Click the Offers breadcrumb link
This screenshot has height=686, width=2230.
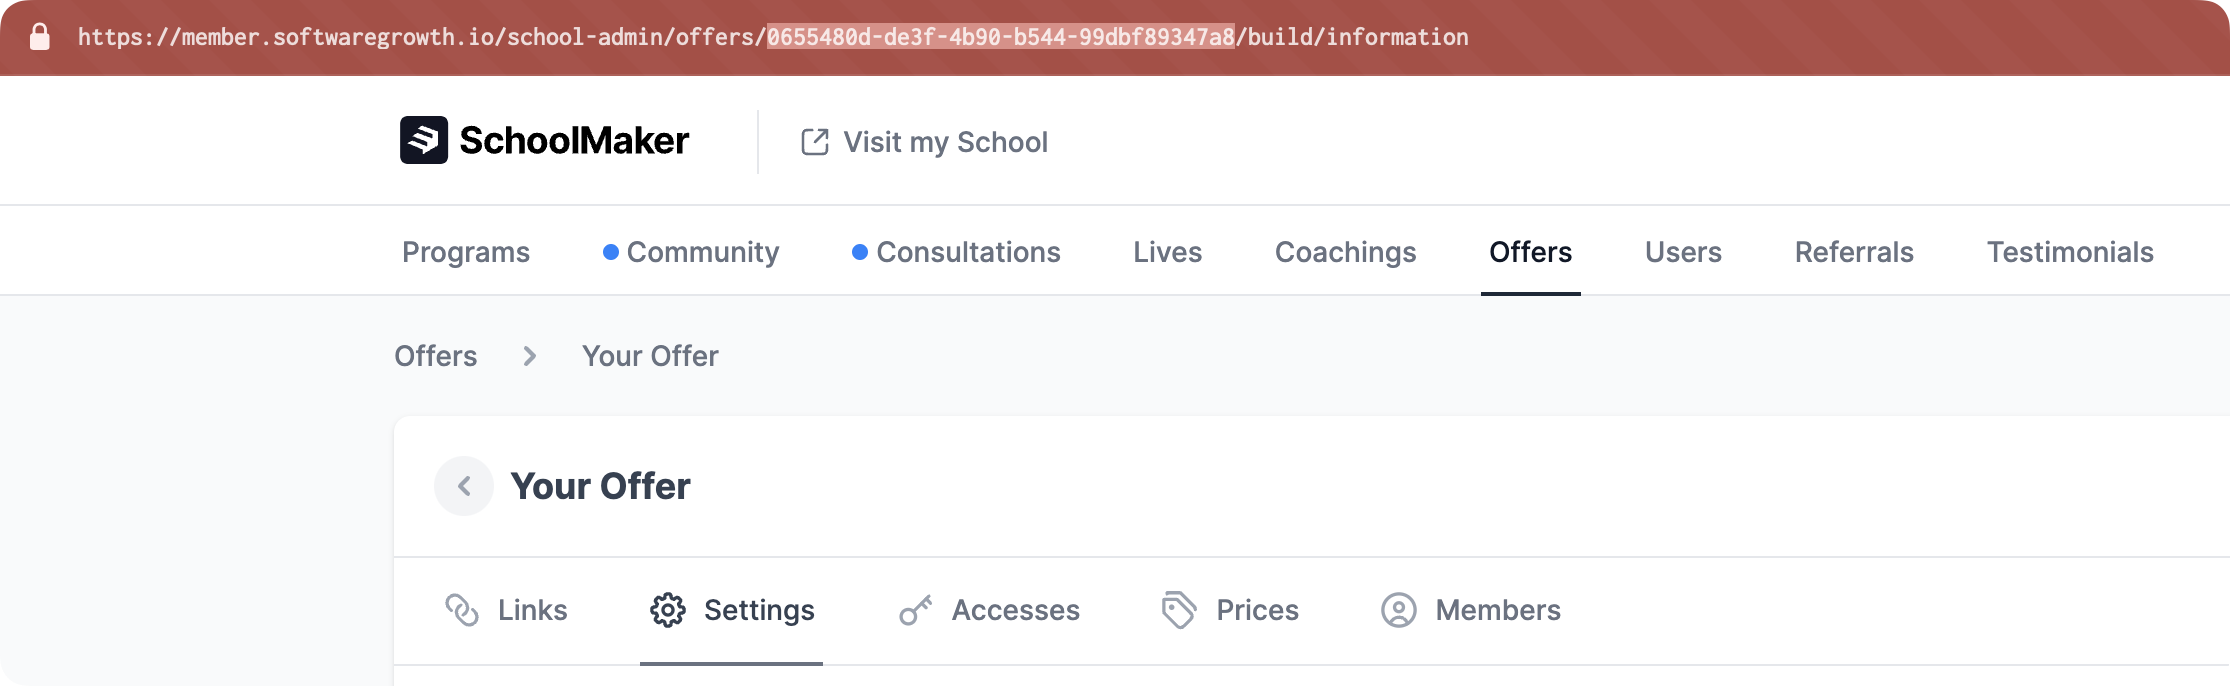[436, 356]
